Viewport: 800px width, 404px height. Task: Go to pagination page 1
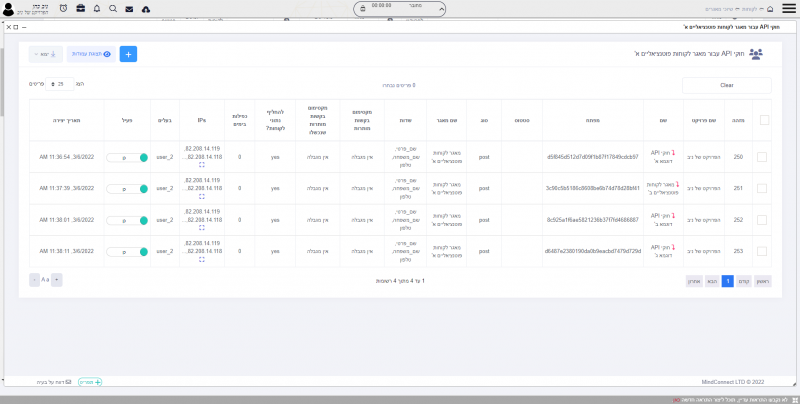pos(728,281)
